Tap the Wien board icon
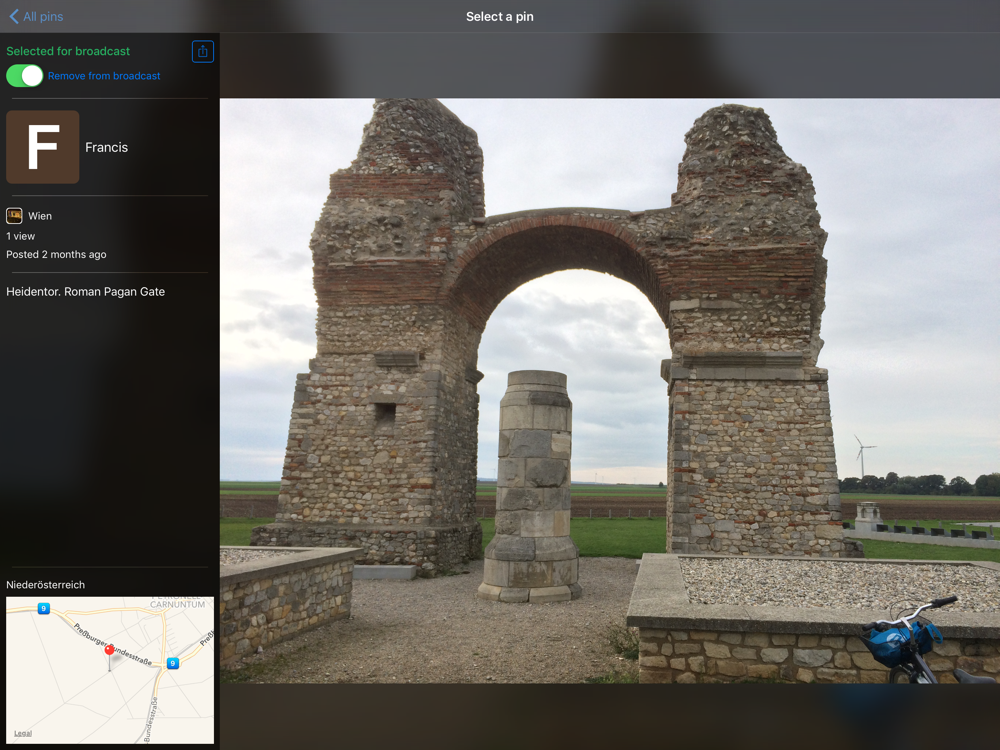Image resolution: width=1000 pixels, height=750 pixels. (x=14, y=216)
